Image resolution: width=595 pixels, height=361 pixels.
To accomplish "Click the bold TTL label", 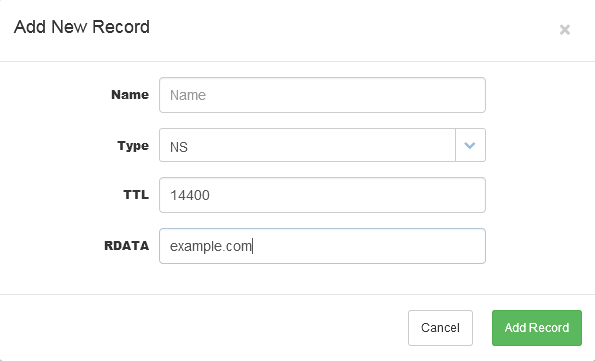I will 136,195.
